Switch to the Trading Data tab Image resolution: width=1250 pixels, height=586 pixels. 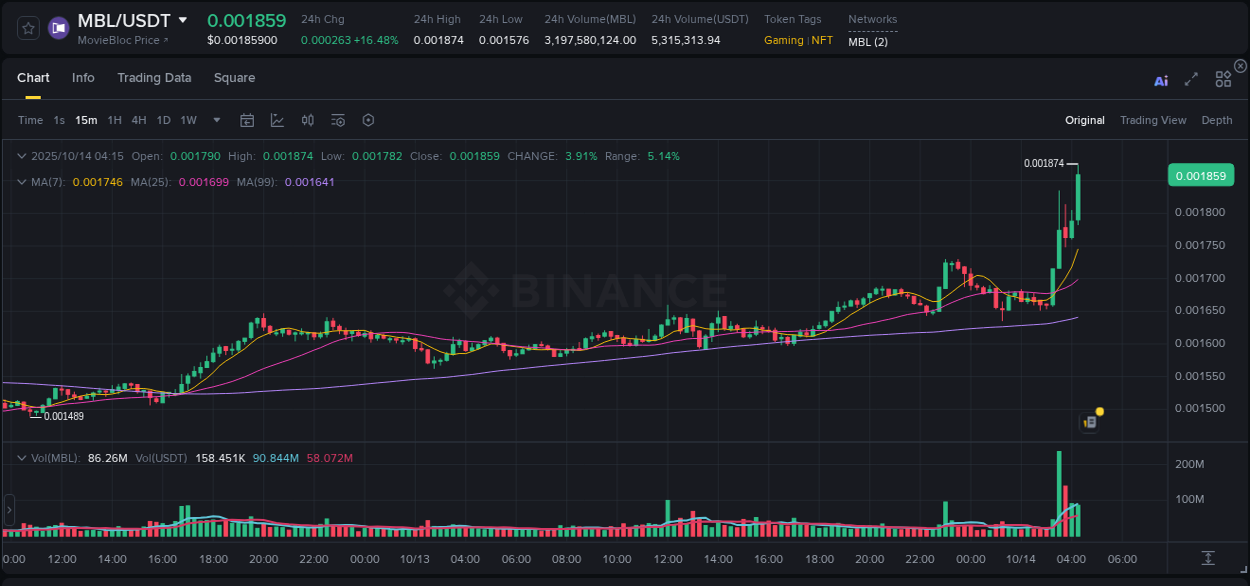click(154, 78)
